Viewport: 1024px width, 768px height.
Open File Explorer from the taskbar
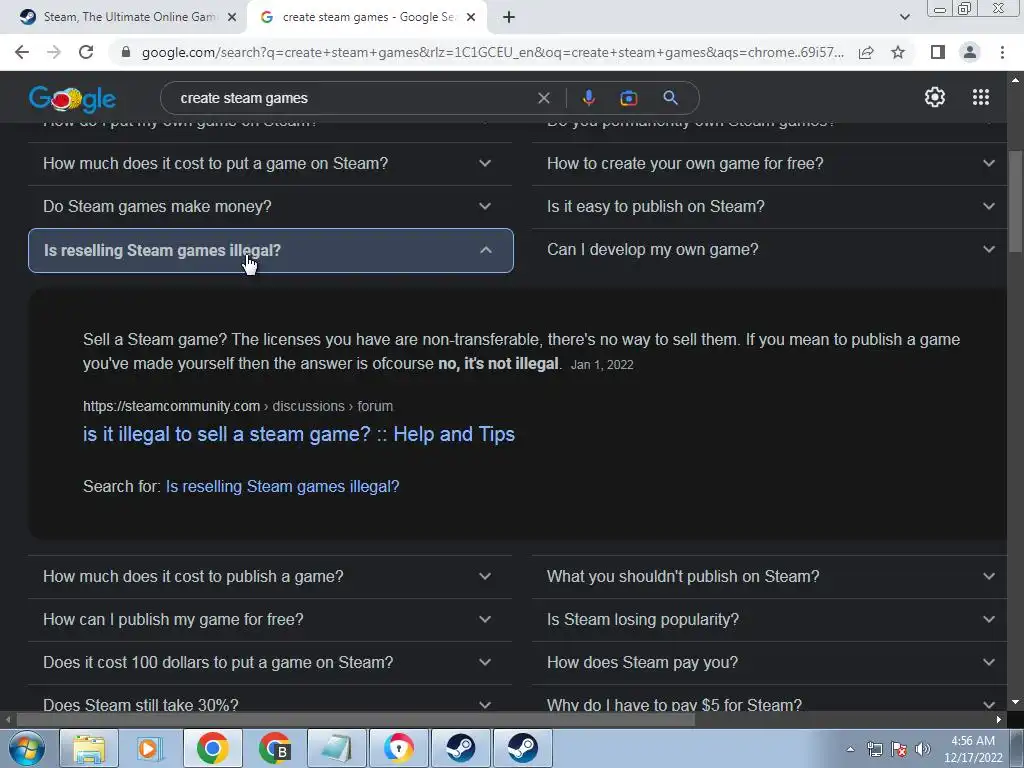(89, 748)
